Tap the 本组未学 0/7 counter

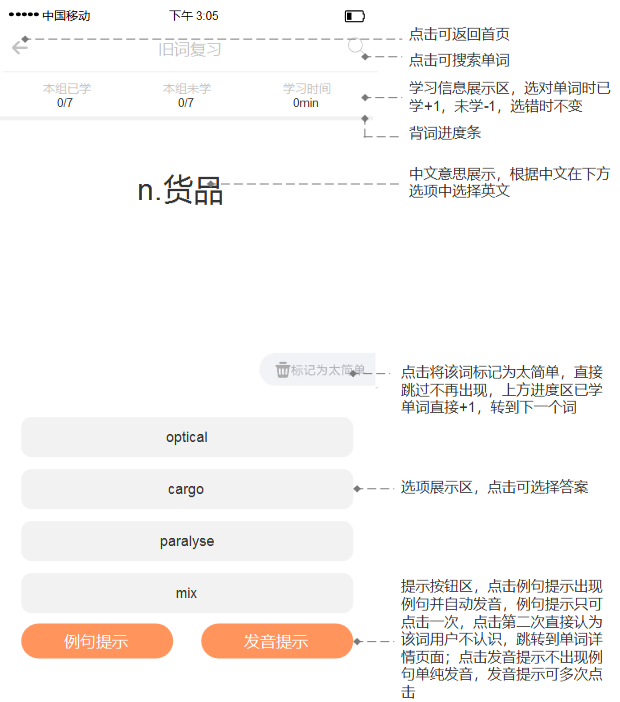pyautogui.click(x=187, y=95)
